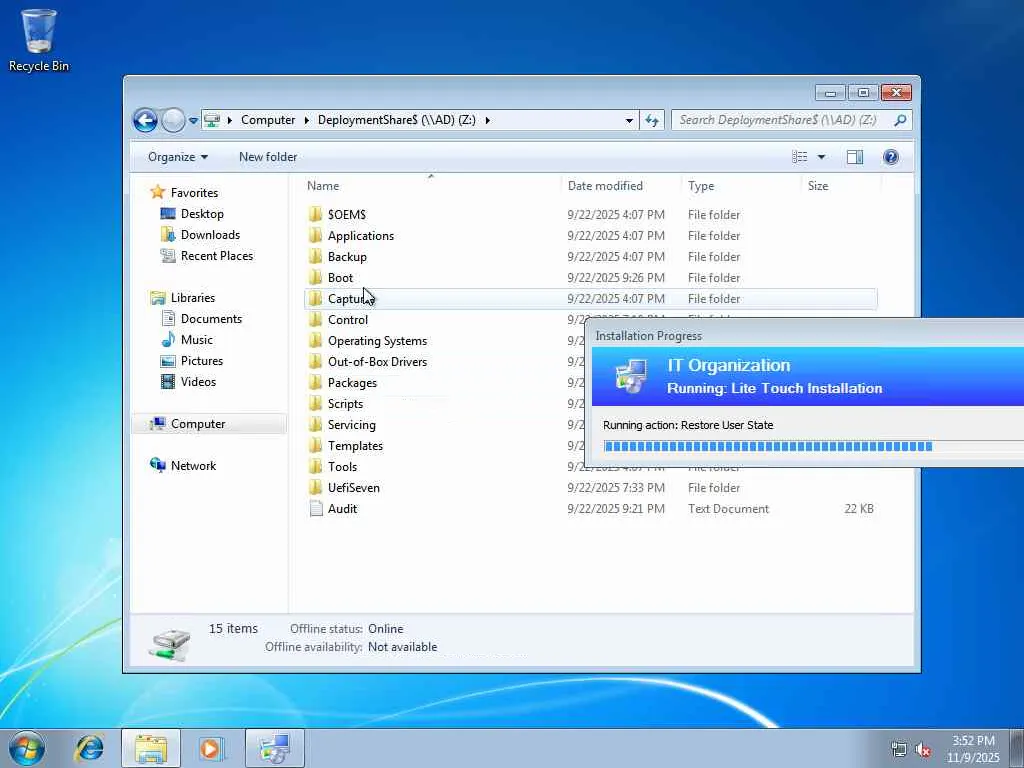Viewport: 1024px width, 768px height.
Task: Click the muted volume tray icon
Action: (923, 750)
